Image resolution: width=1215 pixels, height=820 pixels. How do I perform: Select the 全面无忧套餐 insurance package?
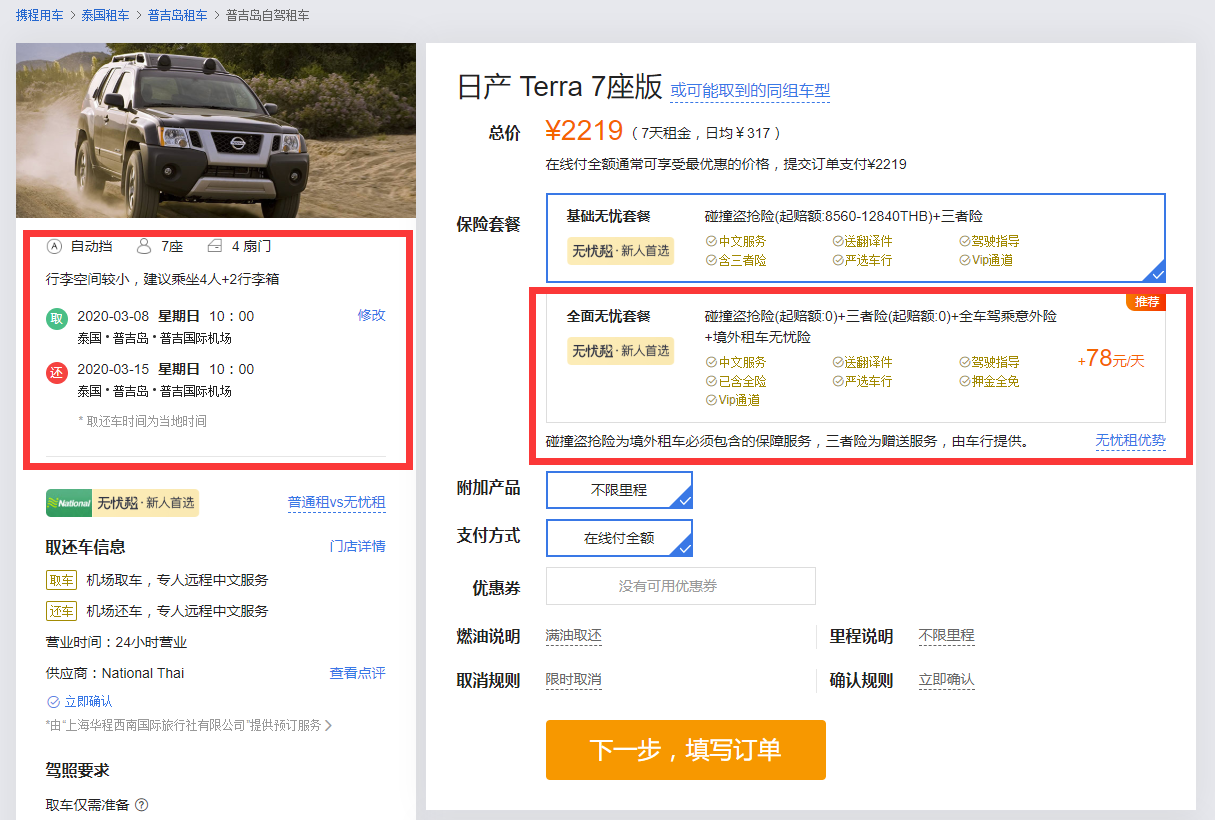[x=855, y=358]
